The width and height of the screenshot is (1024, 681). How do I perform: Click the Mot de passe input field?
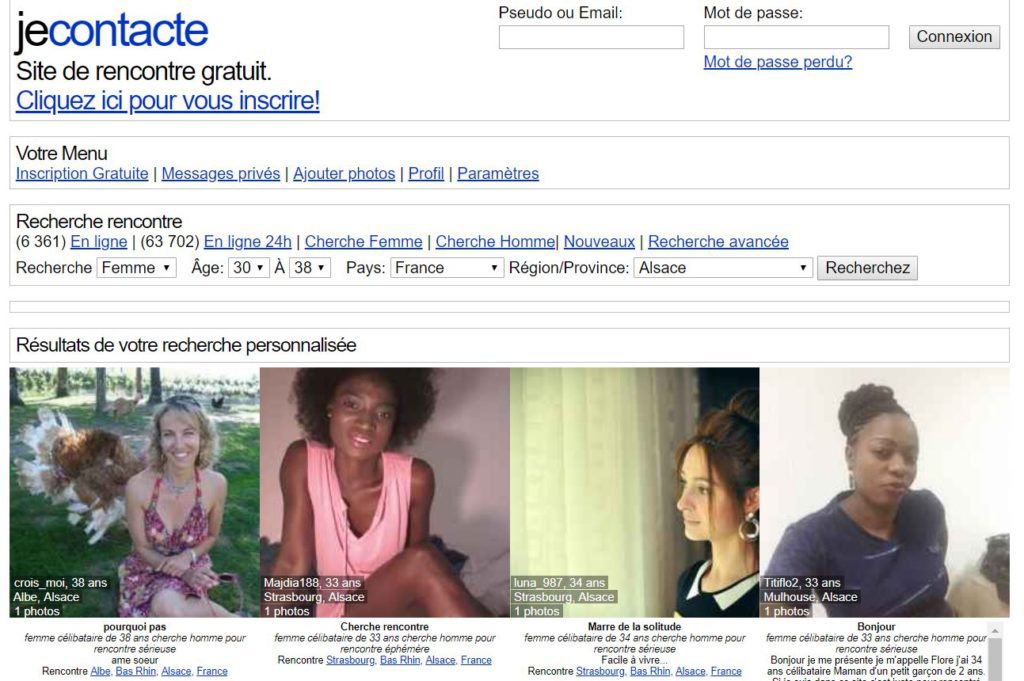796,38
